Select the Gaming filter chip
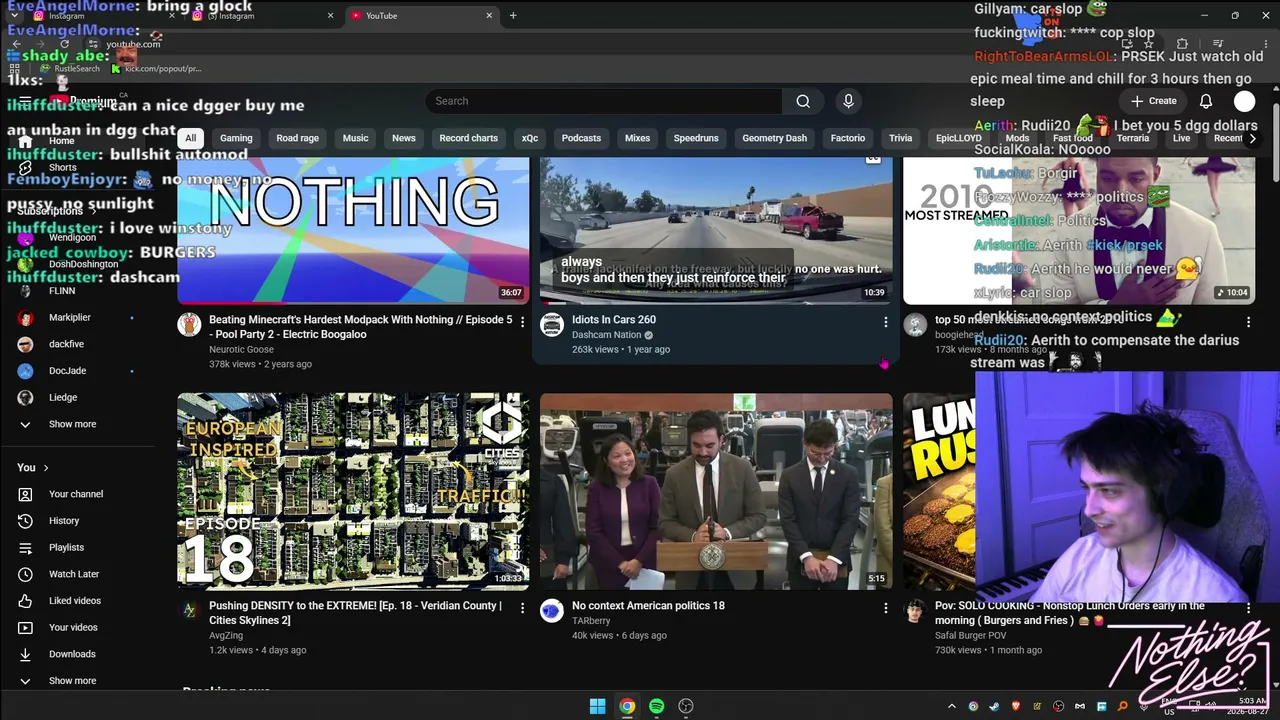Viewport: 1280px width, 720px height. pyautogui.click(x=236, y=138)
